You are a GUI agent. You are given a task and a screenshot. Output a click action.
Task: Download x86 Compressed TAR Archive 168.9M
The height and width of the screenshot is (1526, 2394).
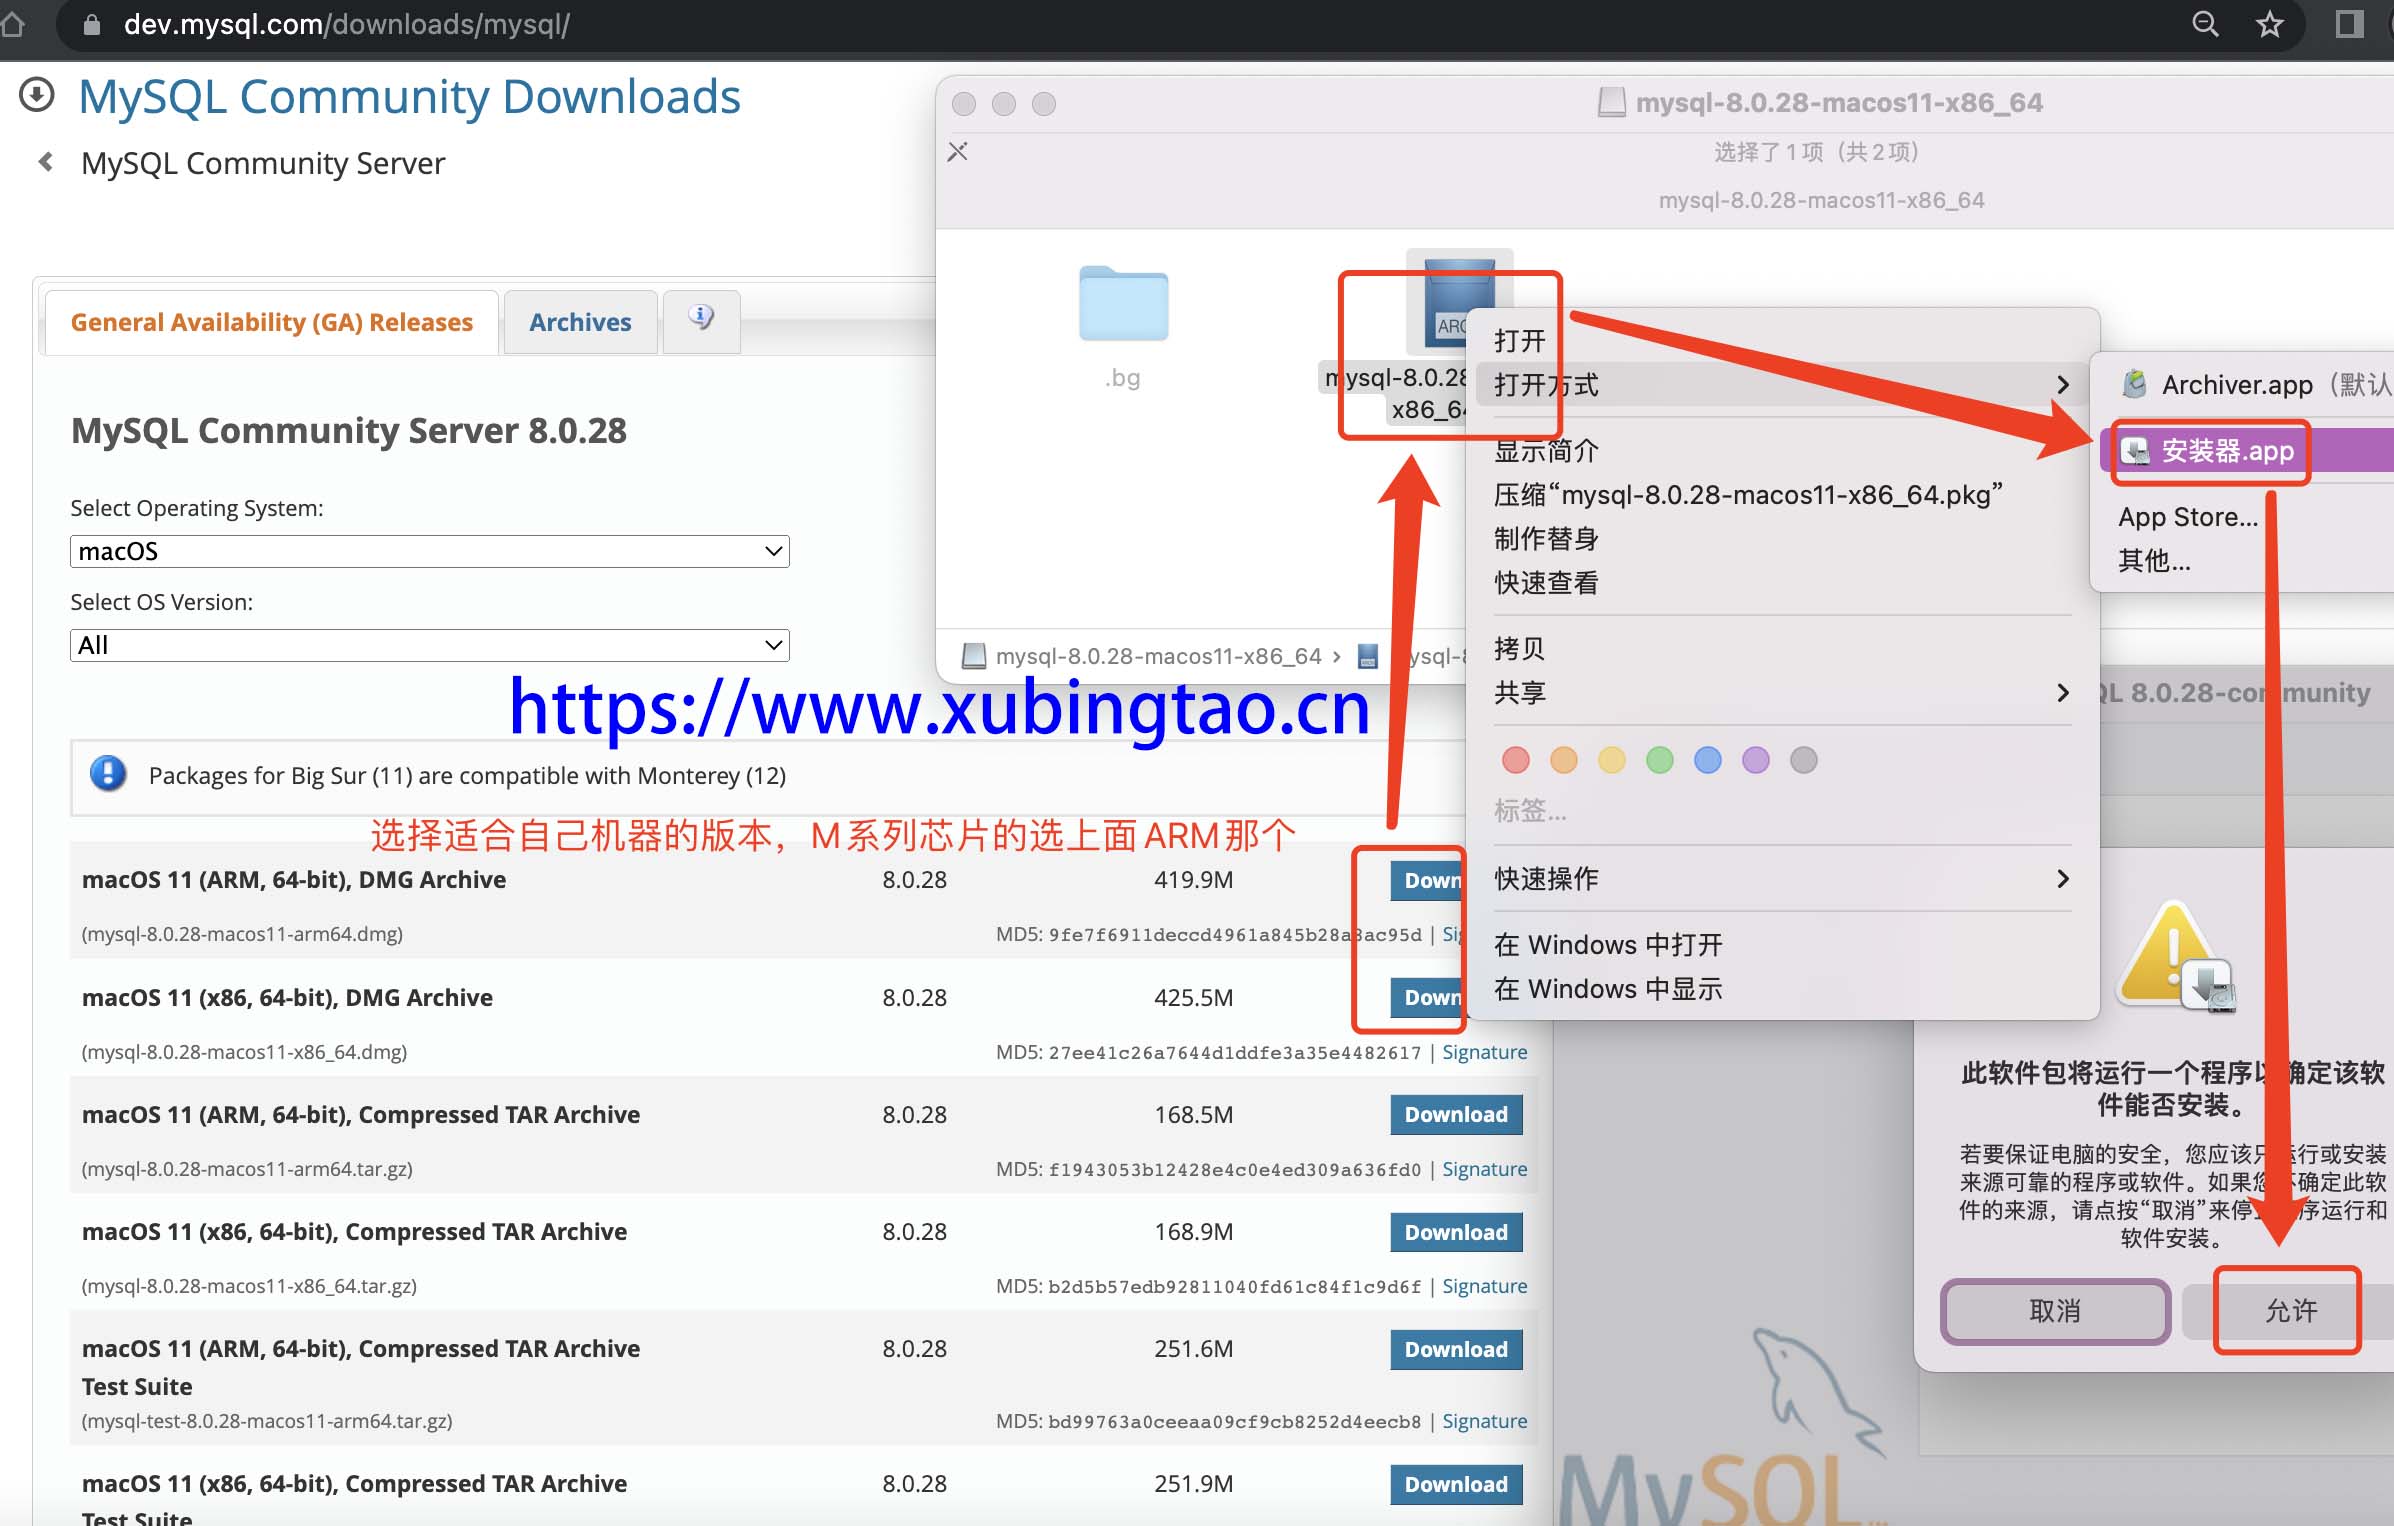[1456, 1232]
